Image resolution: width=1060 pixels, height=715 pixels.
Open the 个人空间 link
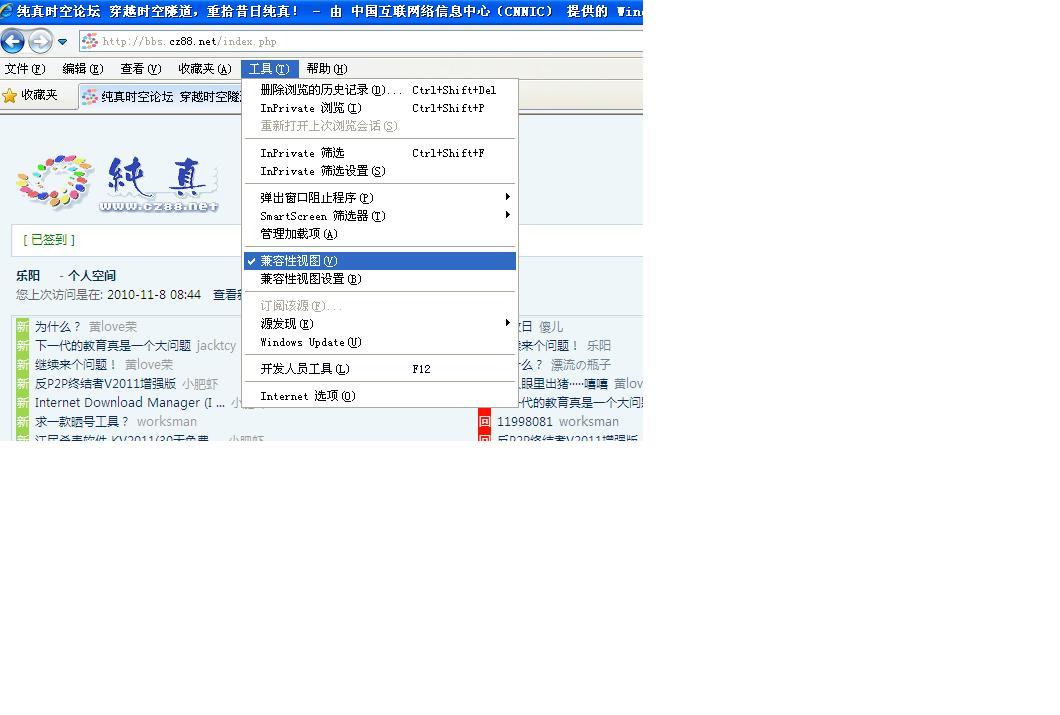pos(92,276)
